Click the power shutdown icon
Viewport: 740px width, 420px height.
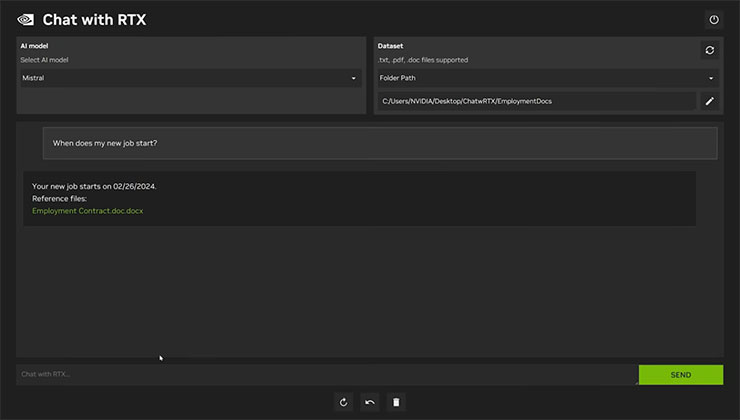pos(714,20)
